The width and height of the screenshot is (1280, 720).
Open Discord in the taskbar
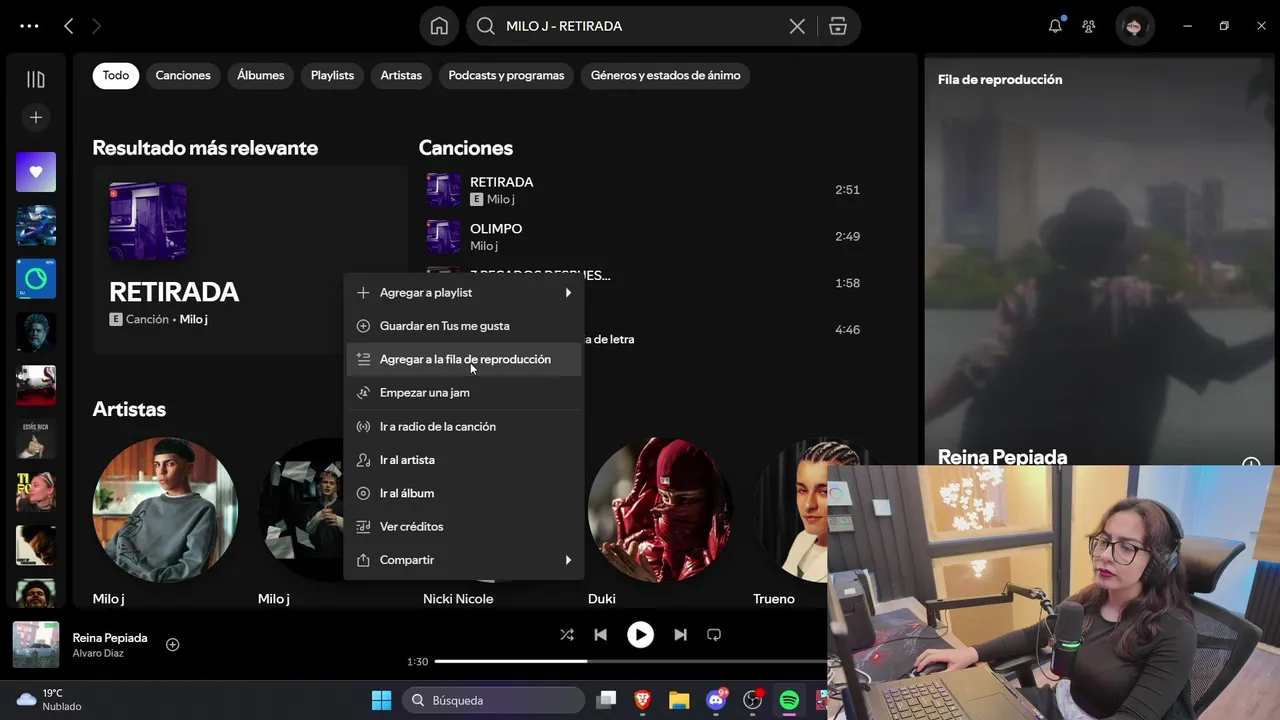[x=716, y=700]
